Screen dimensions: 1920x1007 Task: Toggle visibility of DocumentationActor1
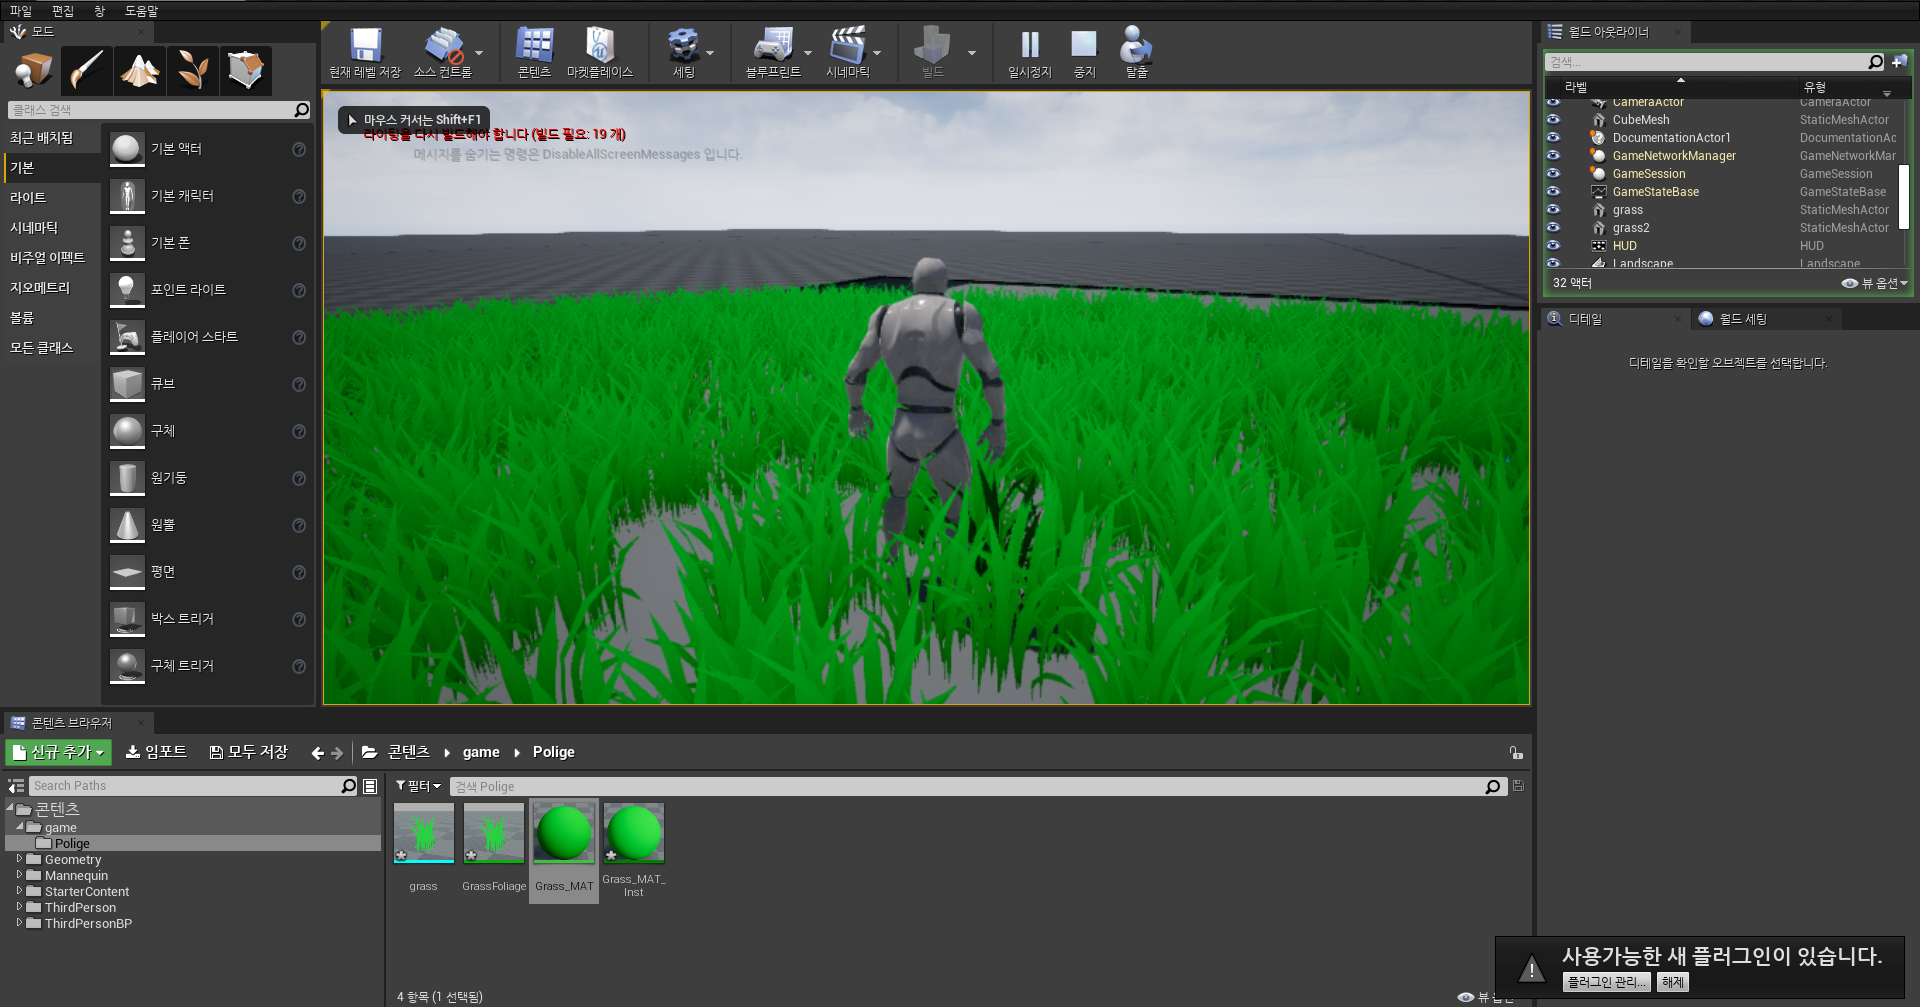[x=1553, y=137]
